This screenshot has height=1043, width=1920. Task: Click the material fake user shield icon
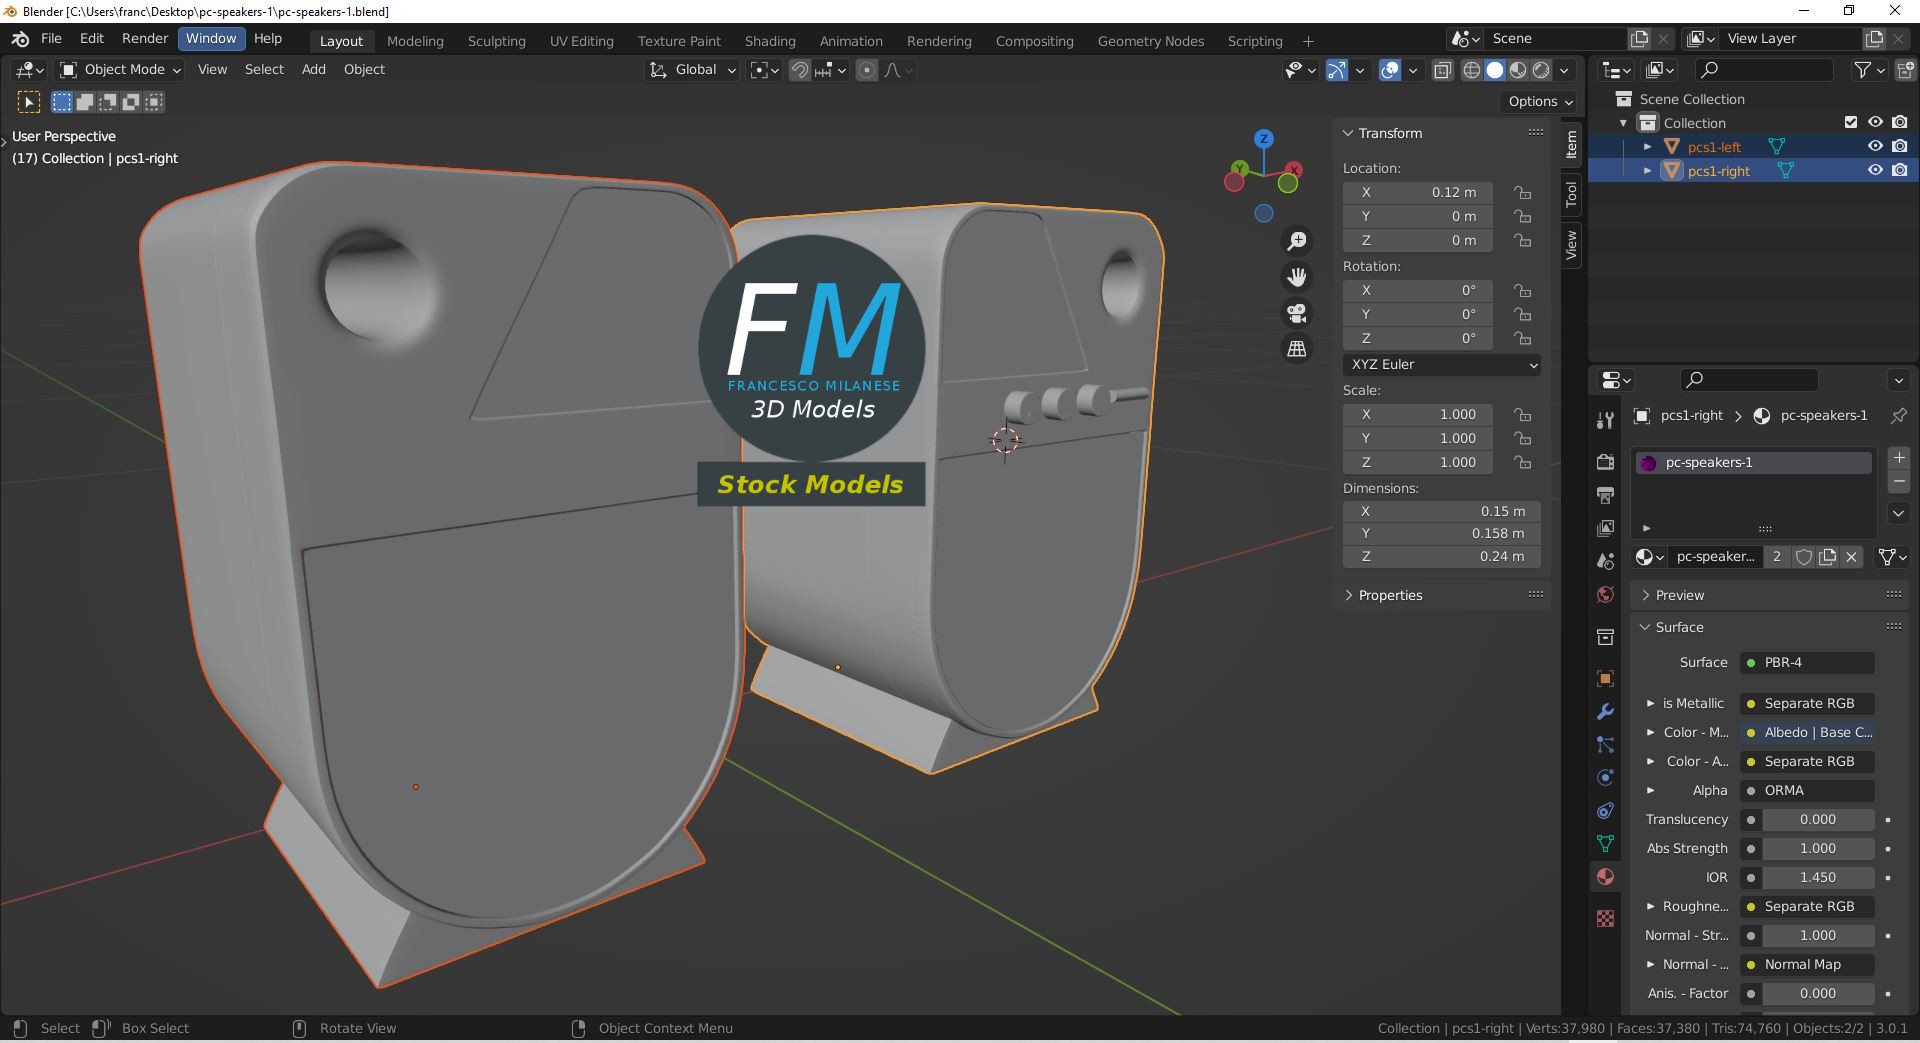(1804, 557)
